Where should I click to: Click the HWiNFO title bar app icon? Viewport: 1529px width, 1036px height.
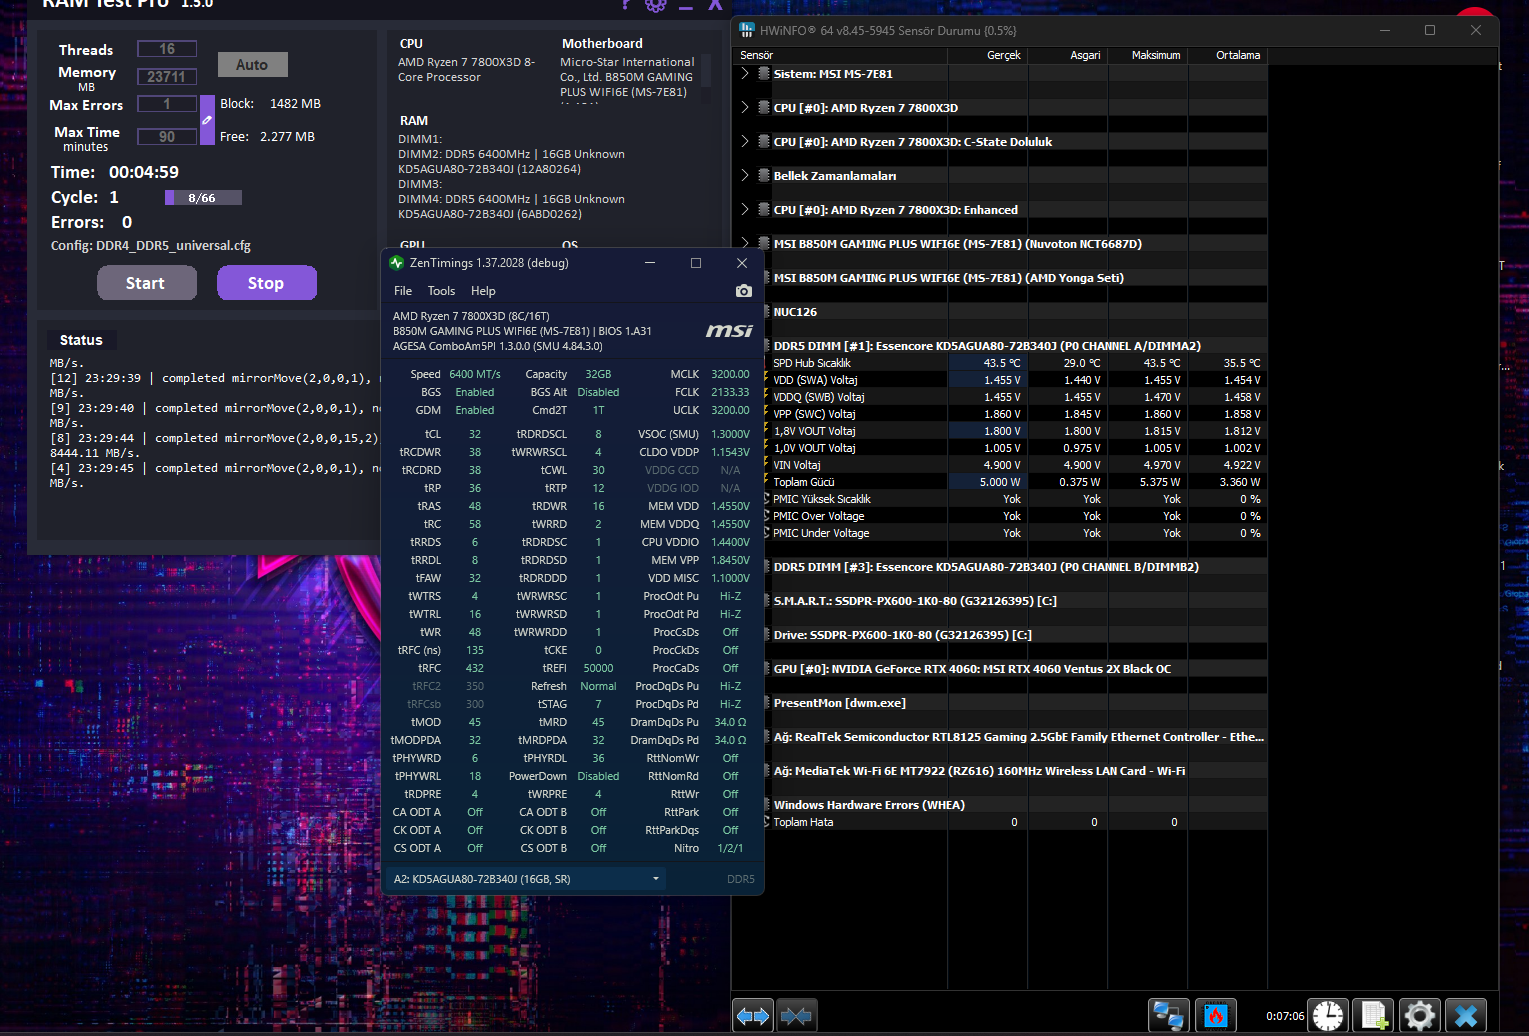click(747, 30)
